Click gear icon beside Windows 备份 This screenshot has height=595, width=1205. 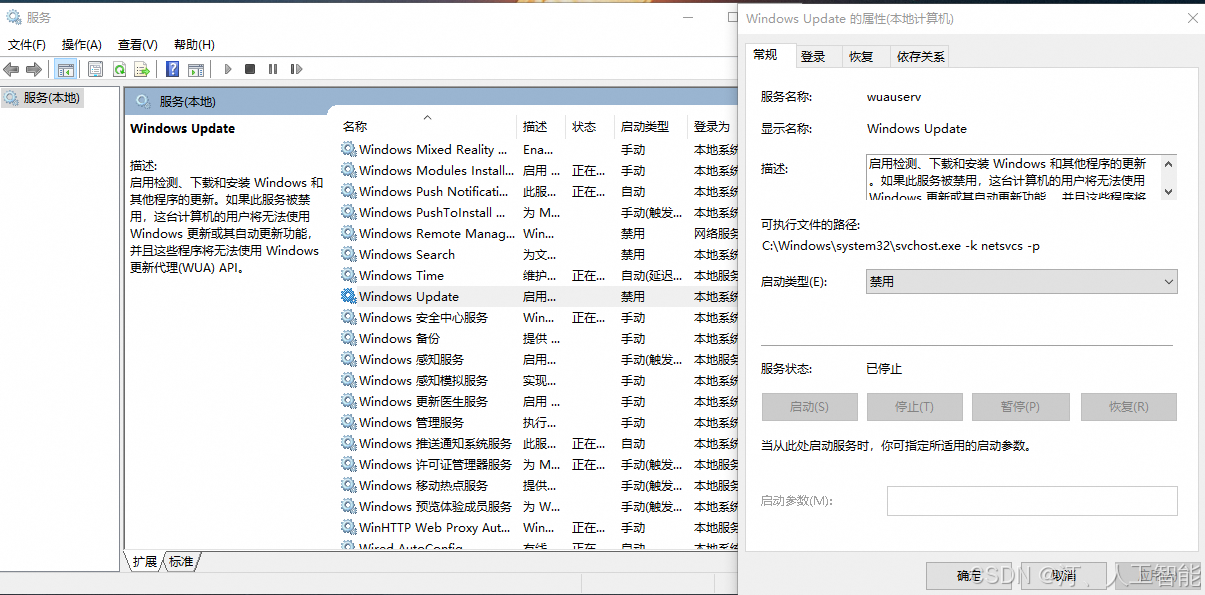(x=348, y=338)
